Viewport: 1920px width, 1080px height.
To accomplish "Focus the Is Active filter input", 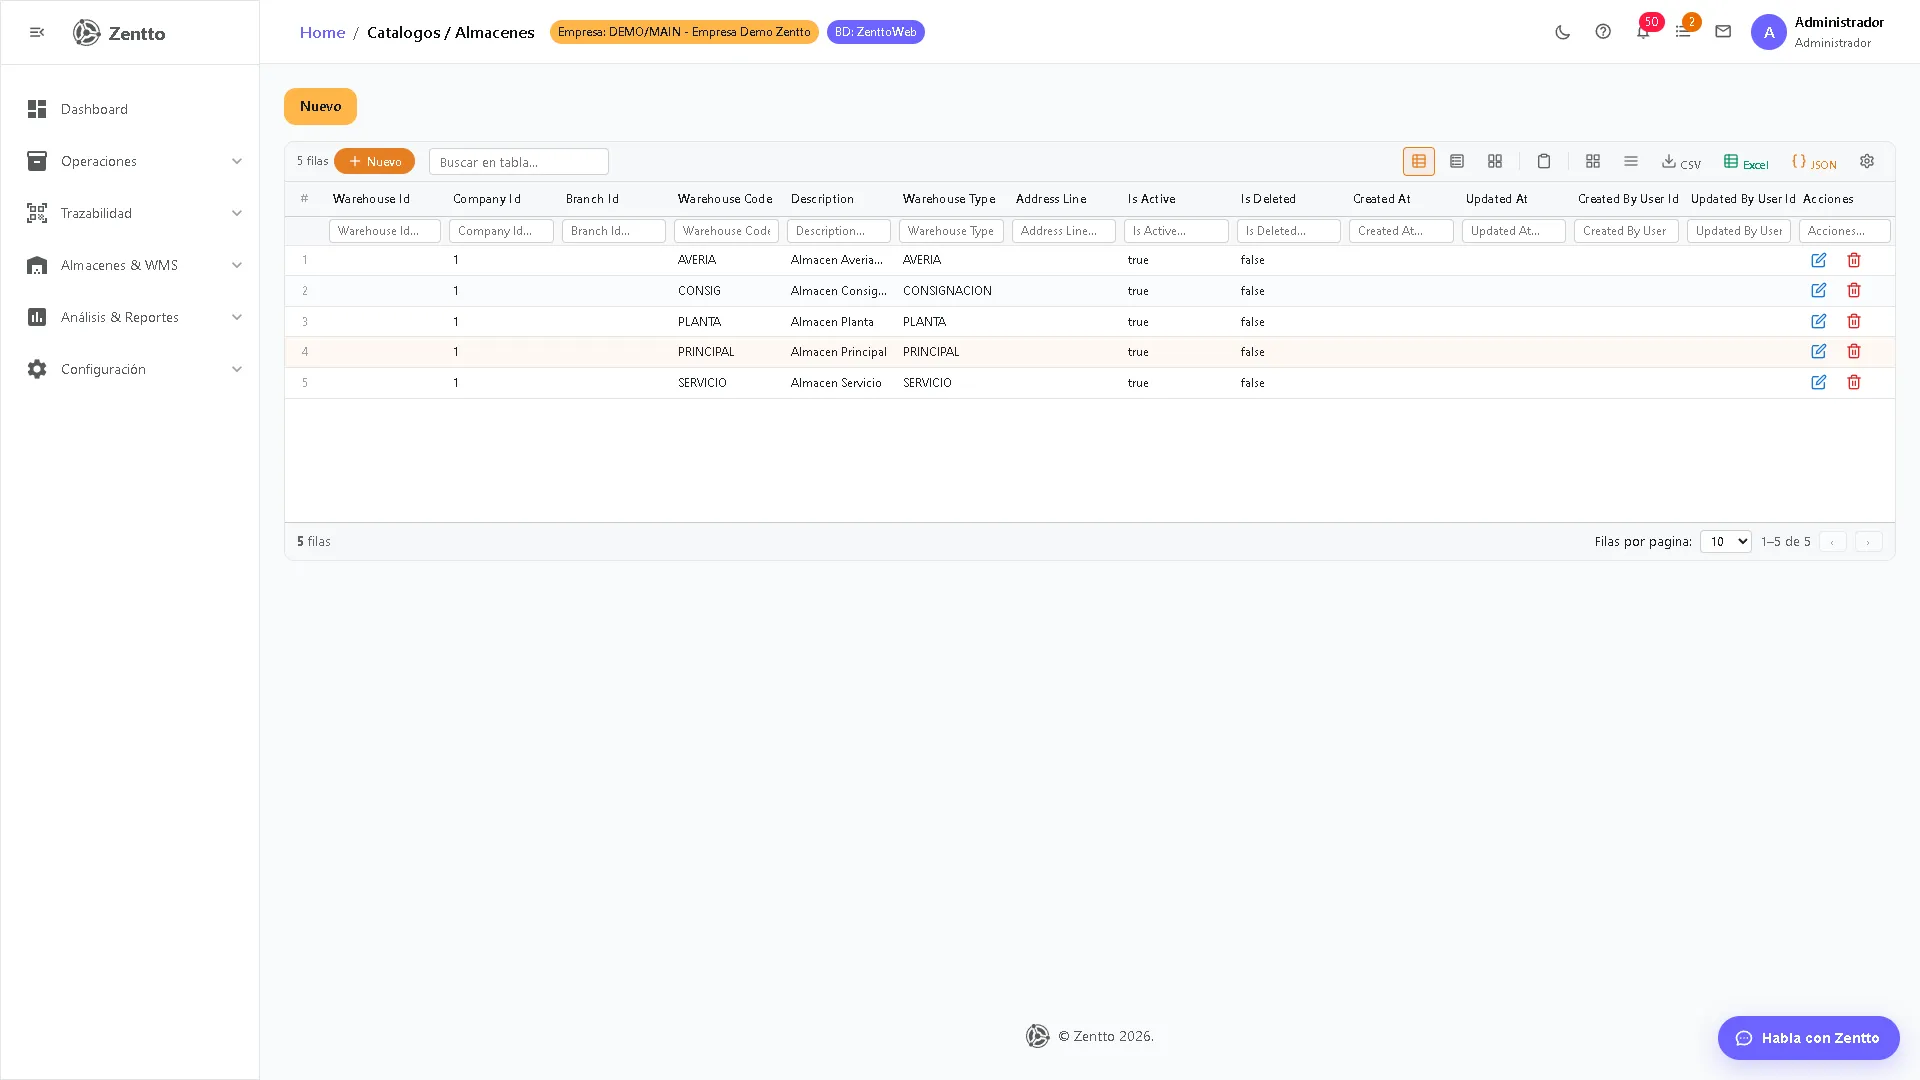I will (1176, 231).
